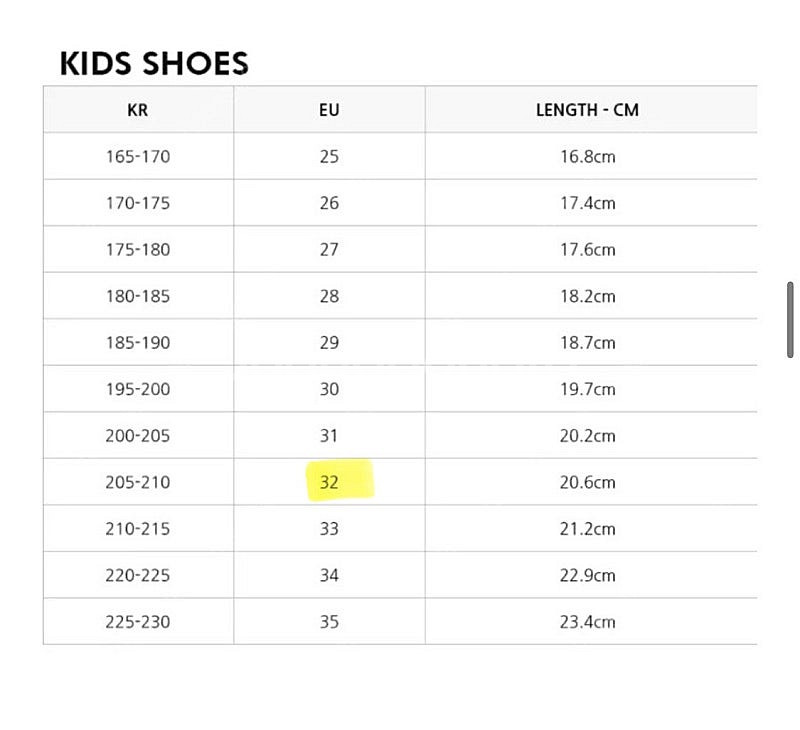800x730 pixels.
Task: Click the EU size 25 cell
Action: pyautogui.click(x=329, y=156)
